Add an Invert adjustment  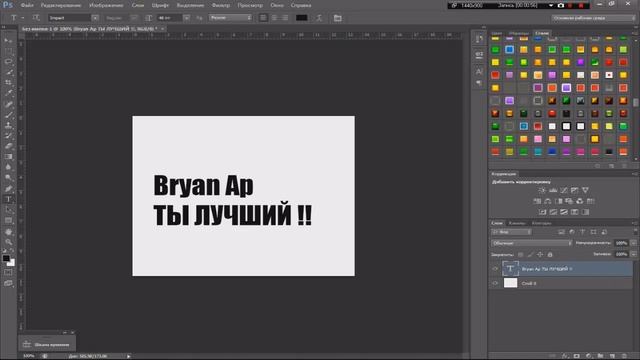[542, 212]
